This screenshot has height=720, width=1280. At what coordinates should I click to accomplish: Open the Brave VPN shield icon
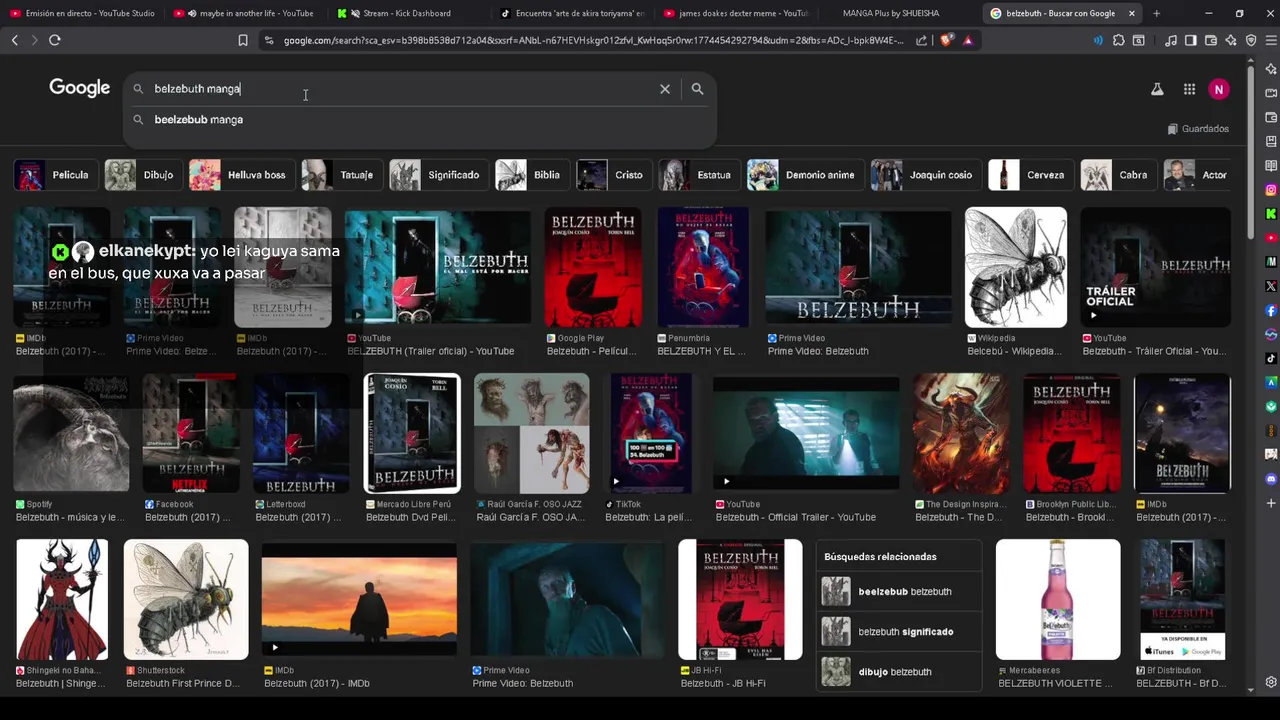click(x=1251, y=40)
